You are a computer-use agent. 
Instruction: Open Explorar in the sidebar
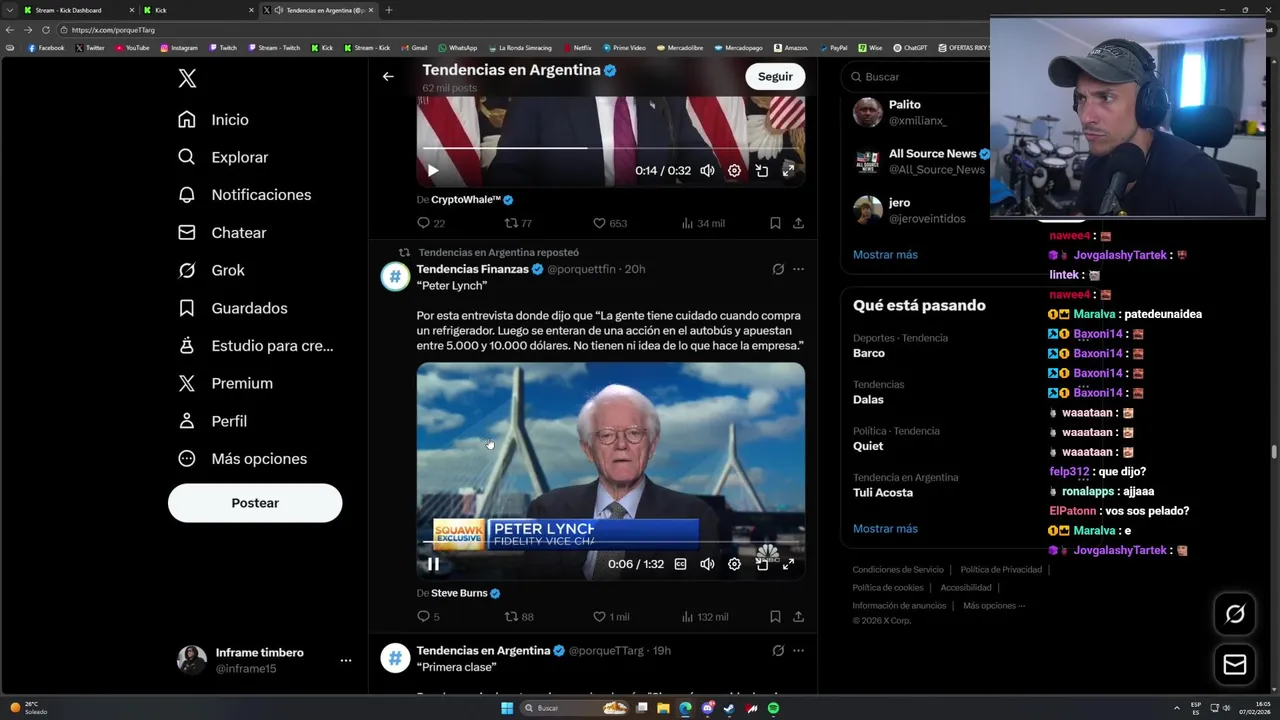pos(223,157)
